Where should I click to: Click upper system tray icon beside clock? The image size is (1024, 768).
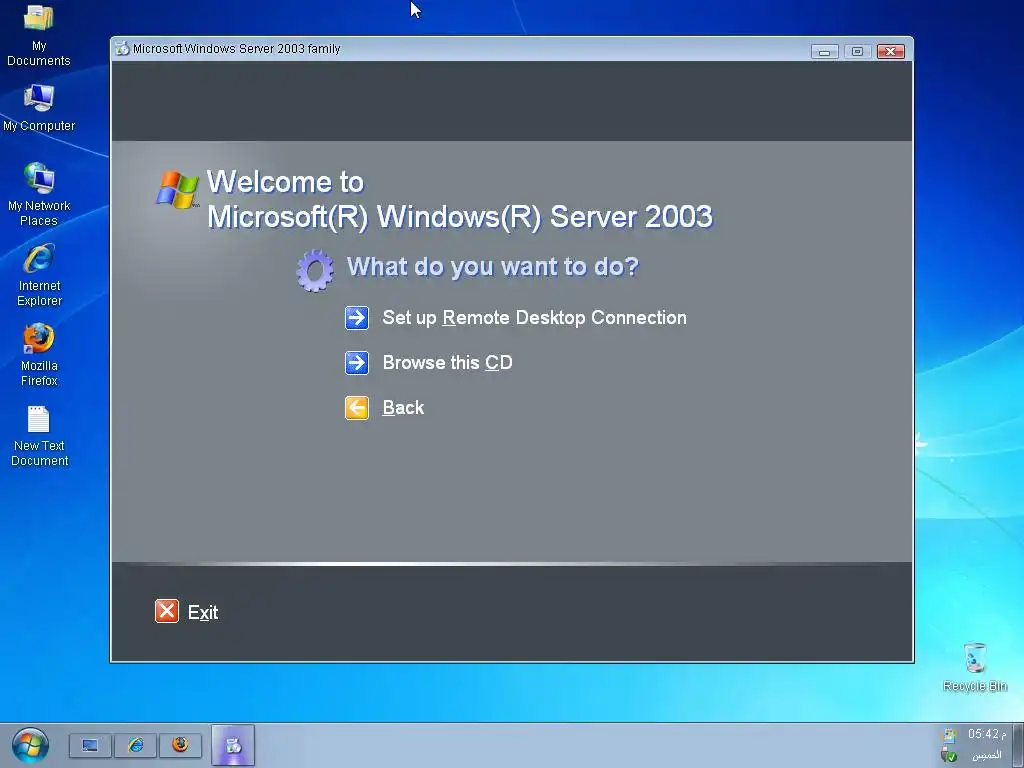tap(949, 735)
